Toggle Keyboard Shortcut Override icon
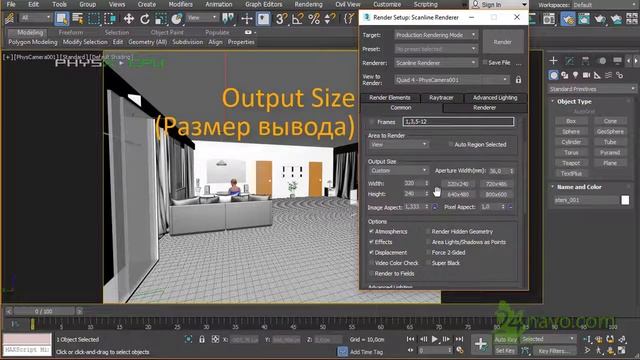640x360 pixels. pyautogui.click(x=263, y=18)
